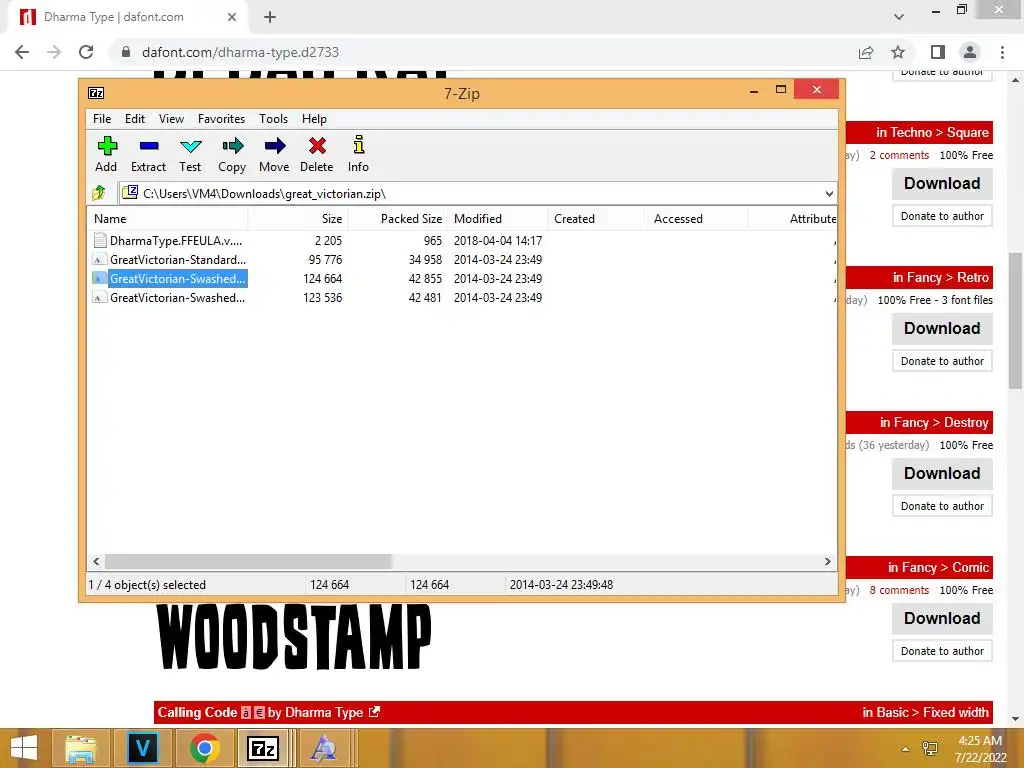This screenshot has width=1024, height=768.
Task: Expand the 7-Zip path history dropdown
Action: tap(829, 193)
